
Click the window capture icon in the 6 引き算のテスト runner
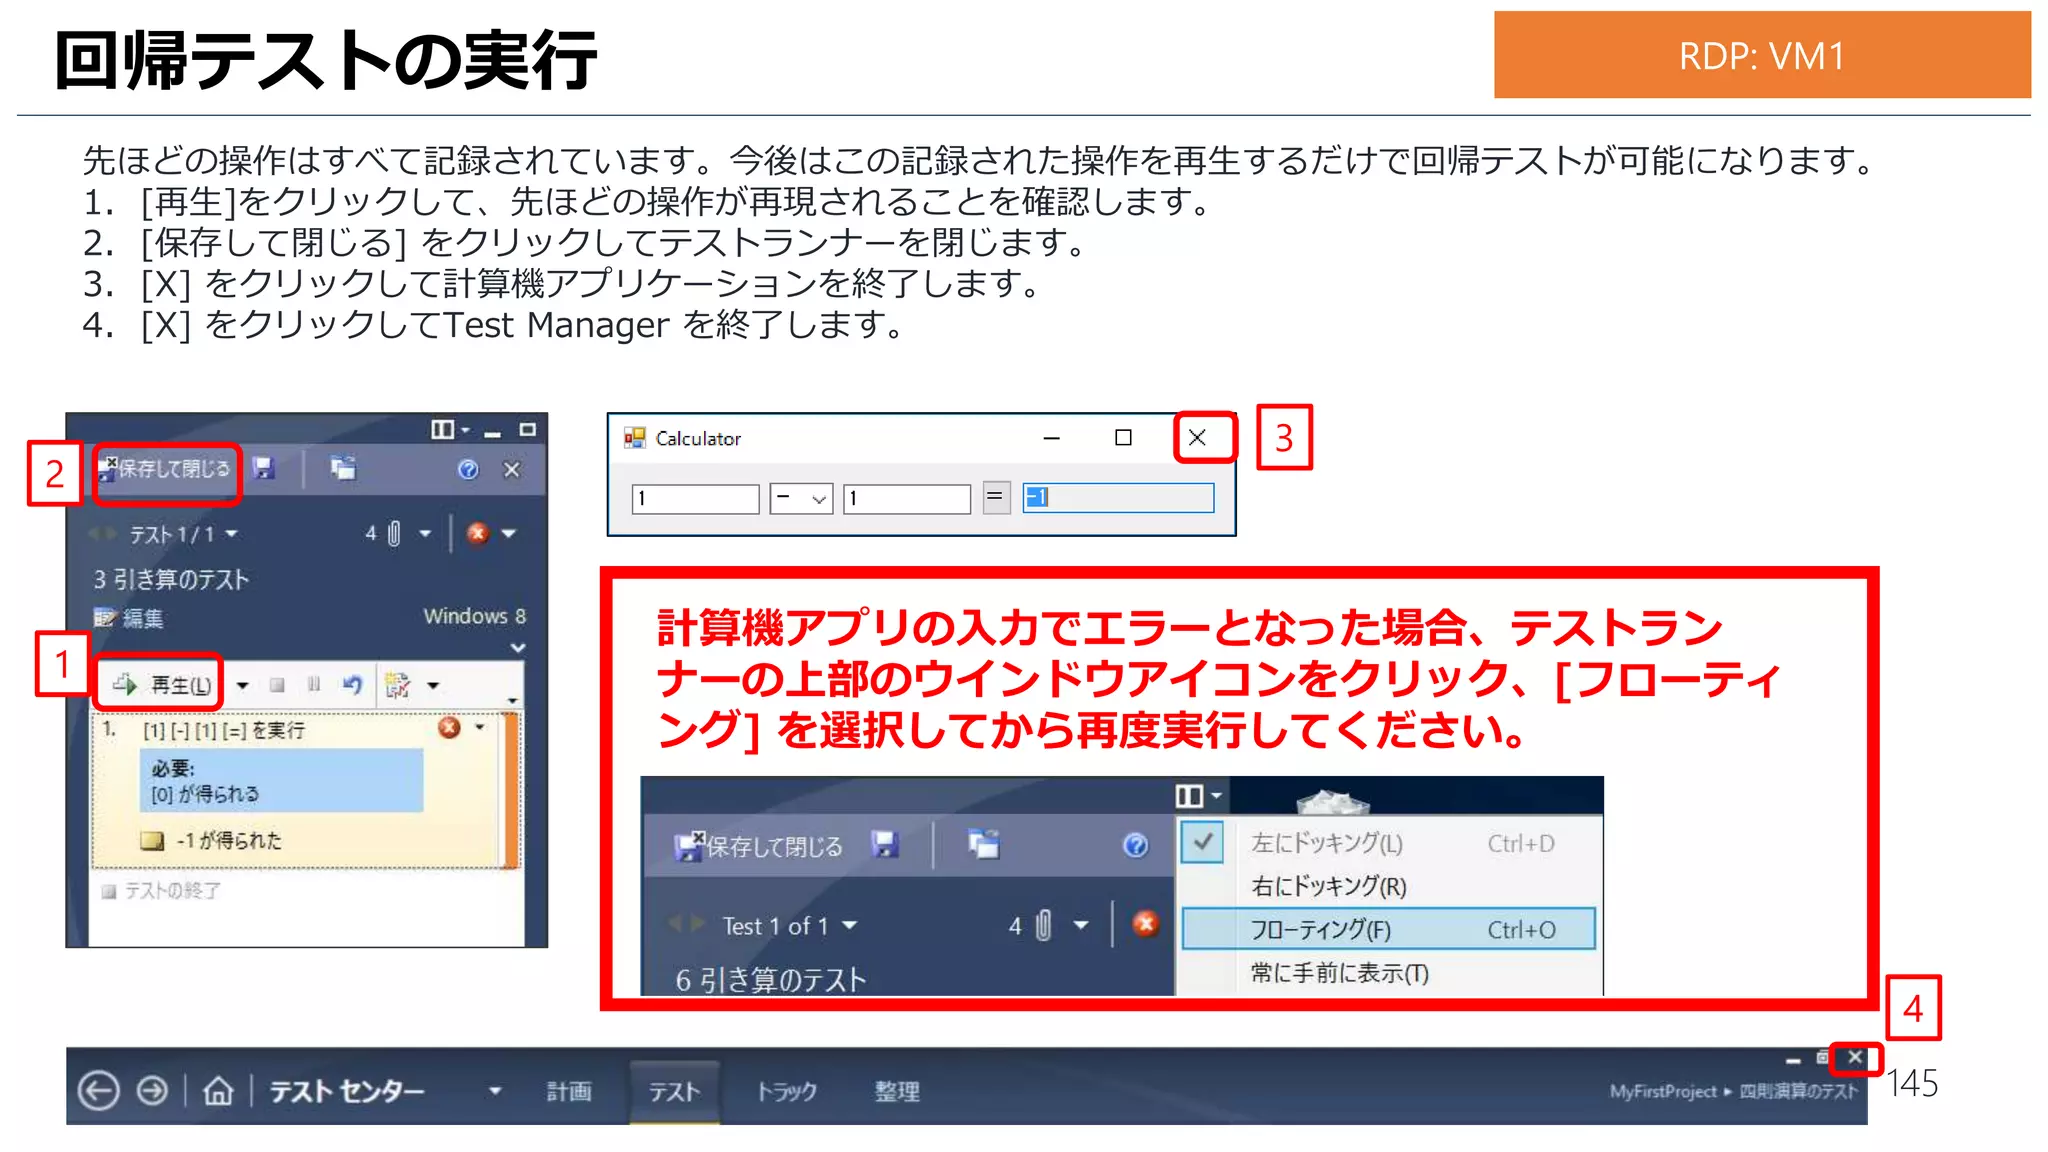tap(984, 845)
